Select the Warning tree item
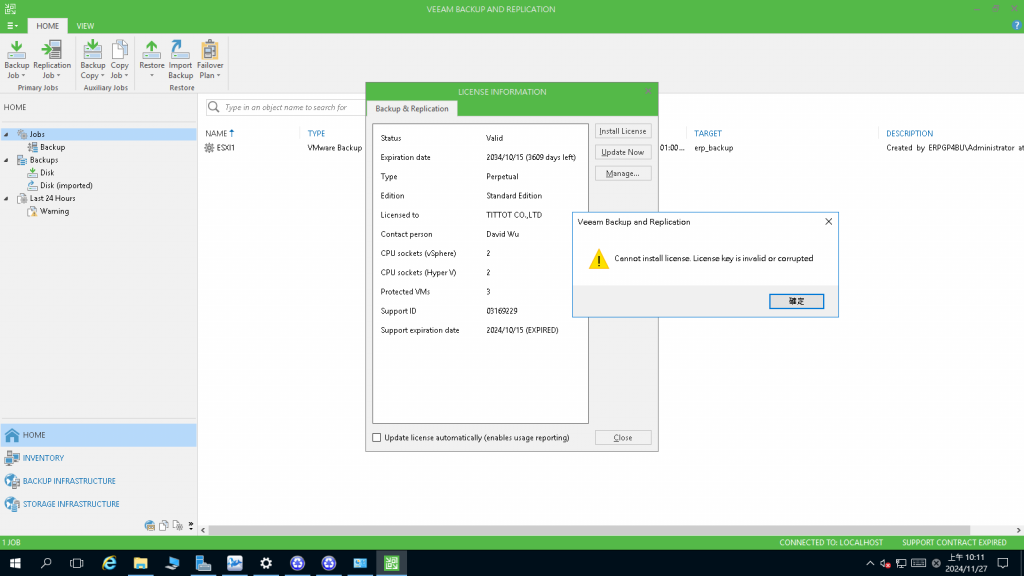The width and height of the screenshot is (1024, 576). (x=54, y=211)
